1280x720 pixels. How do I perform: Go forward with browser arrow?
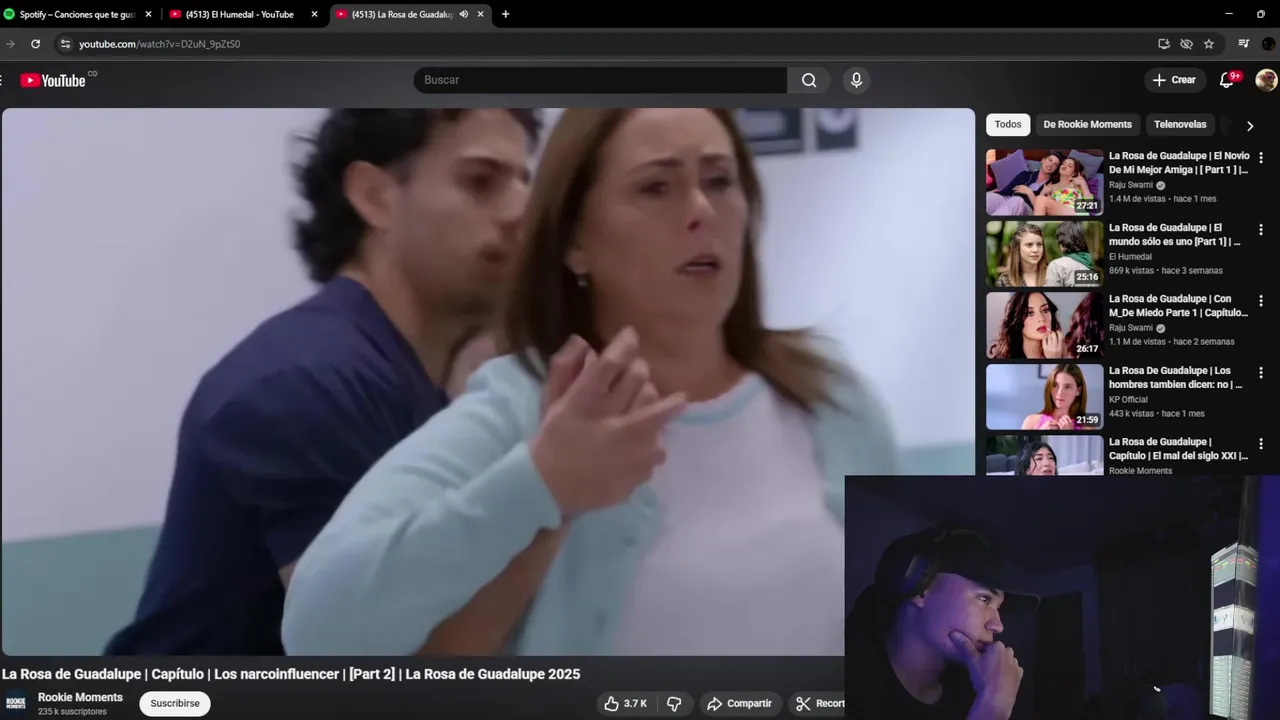point(10,44)
